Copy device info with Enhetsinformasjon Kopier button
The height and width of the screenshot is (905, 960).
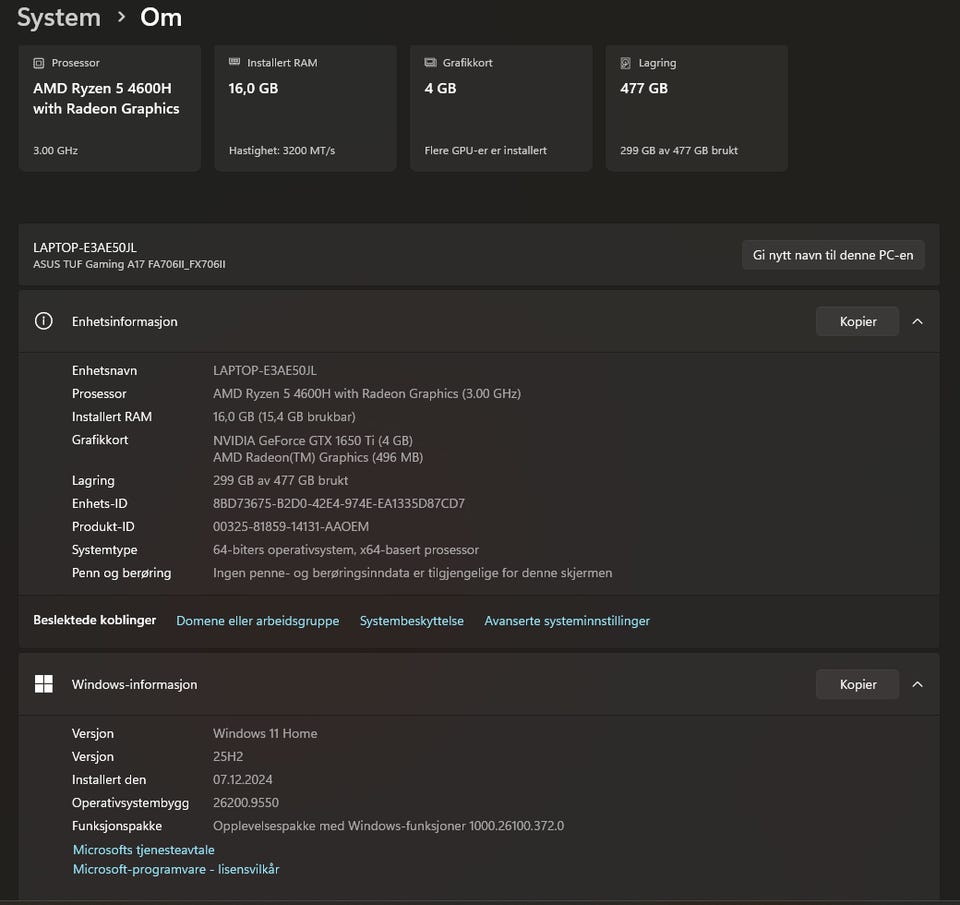tap(857, 321)
